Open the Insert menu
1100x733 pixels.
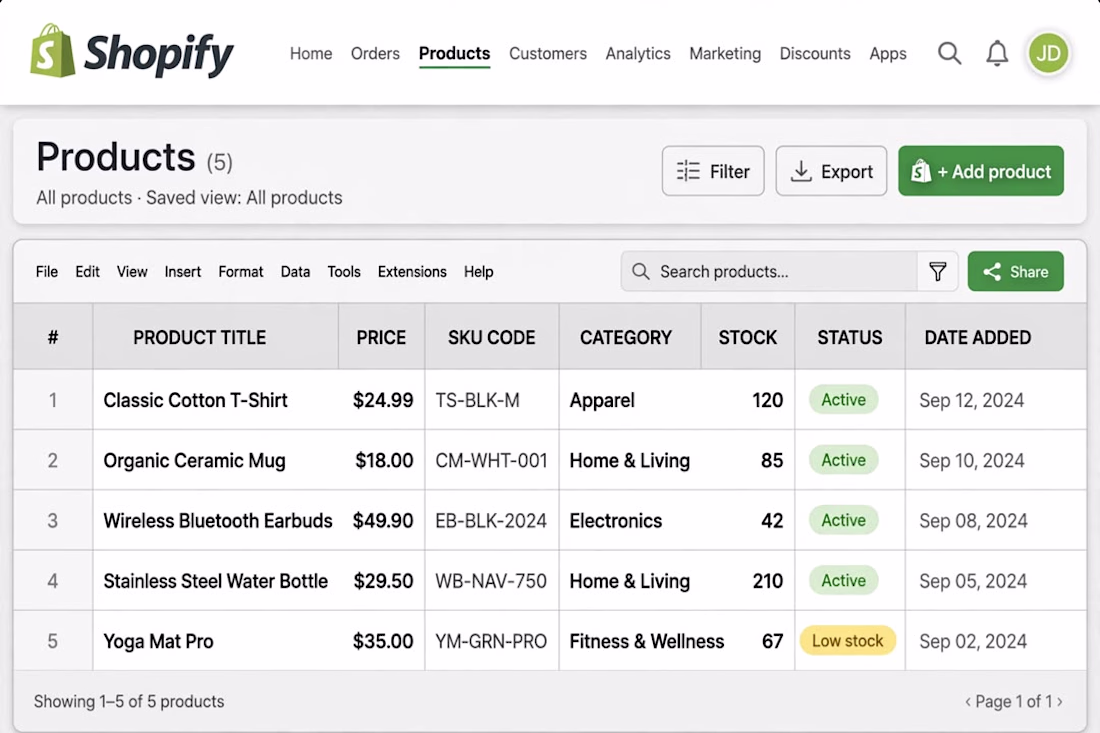182,271
